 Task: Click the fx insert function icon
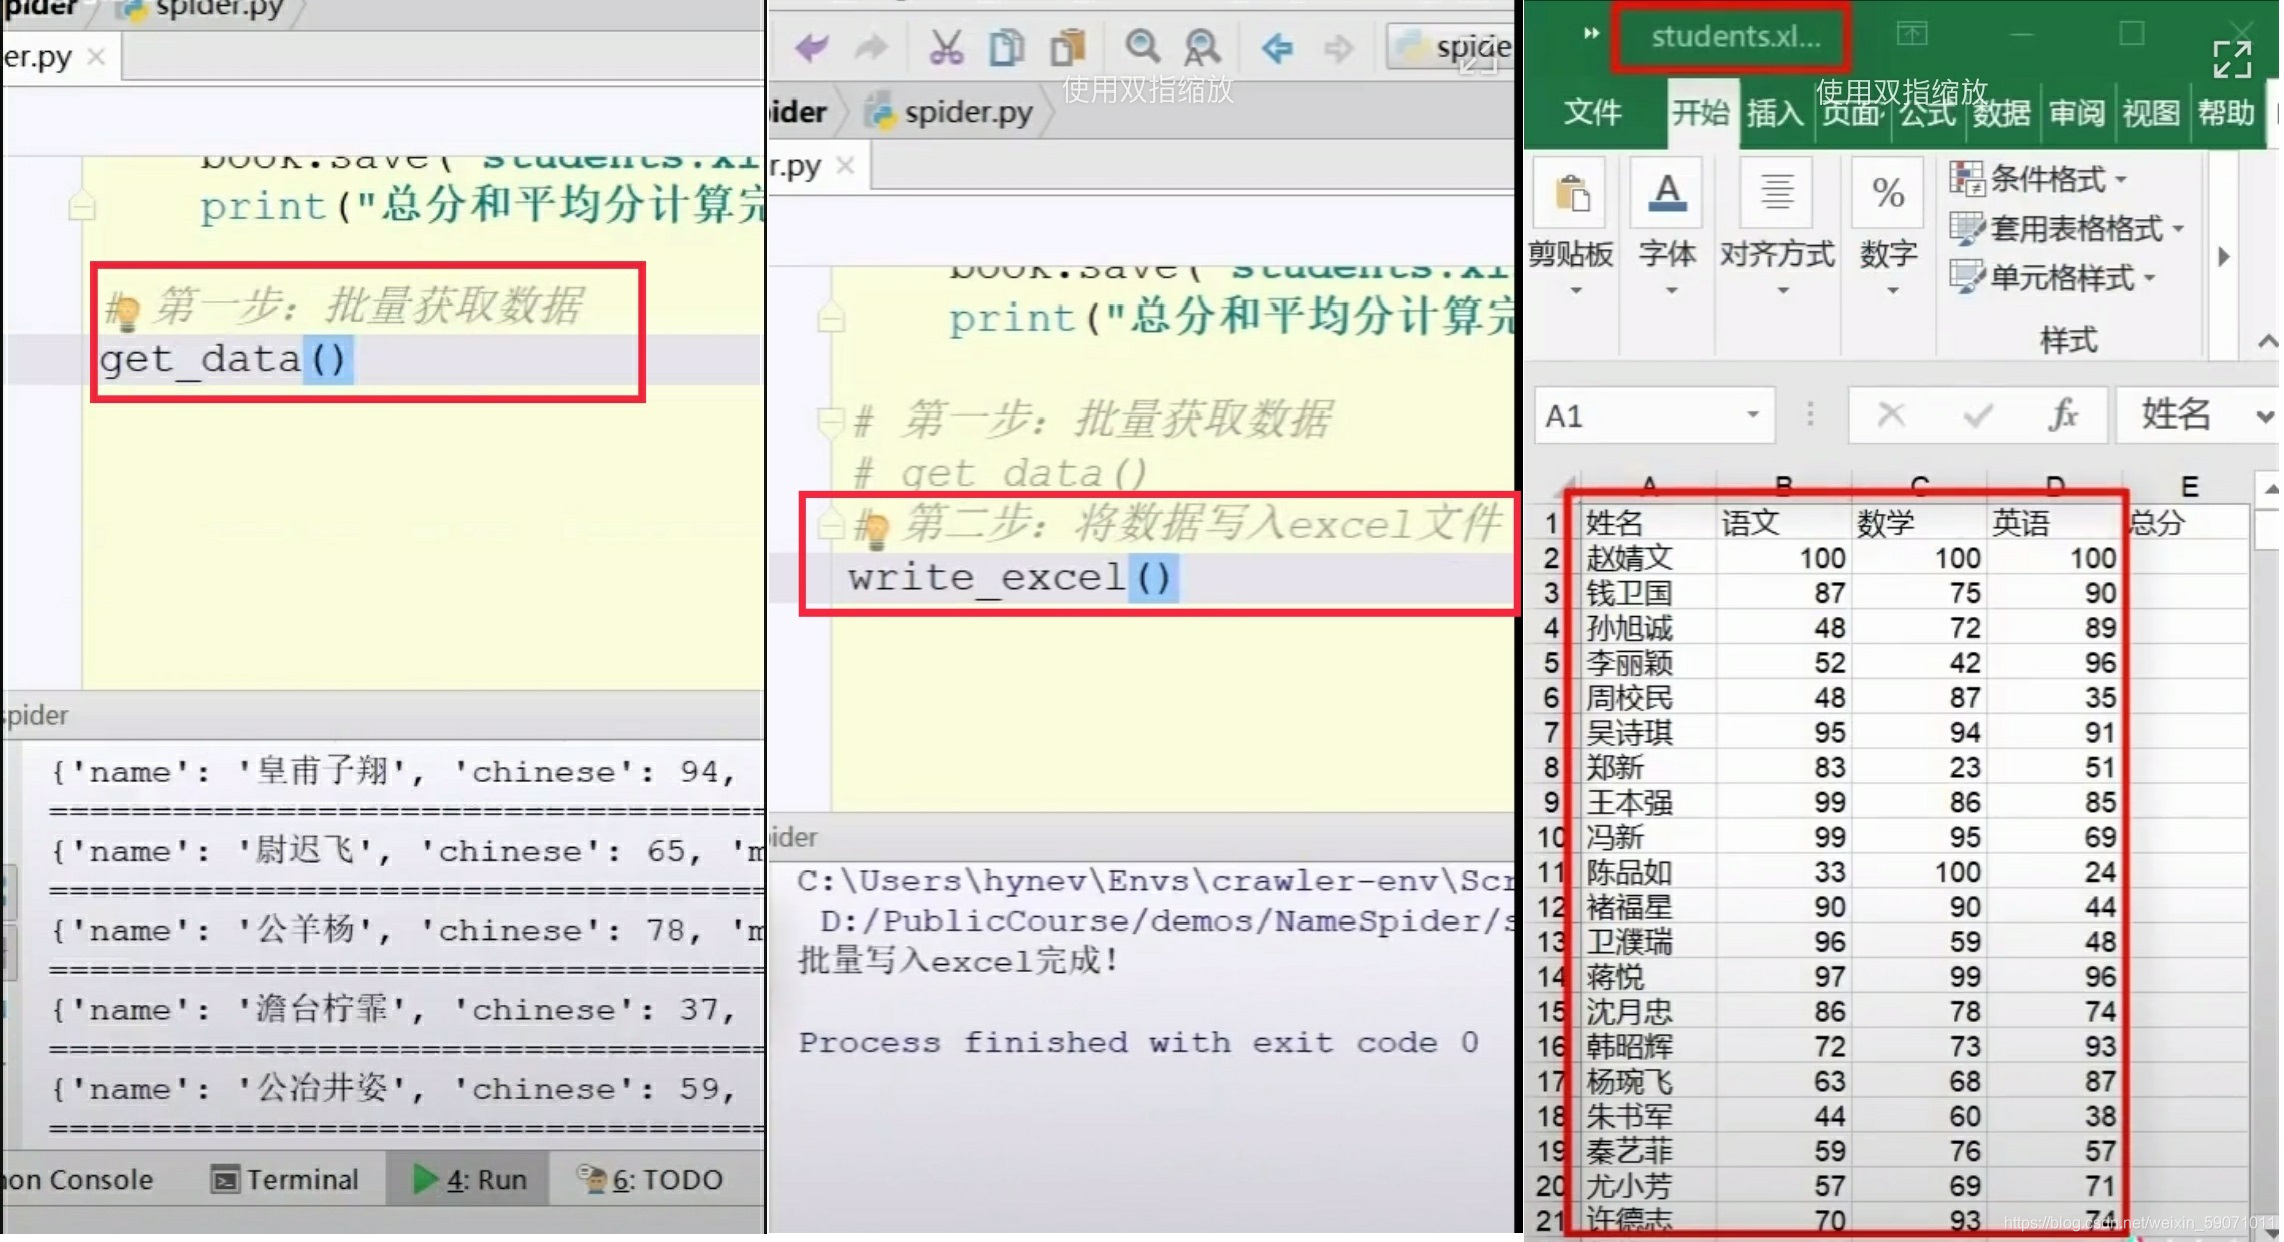2062,414
